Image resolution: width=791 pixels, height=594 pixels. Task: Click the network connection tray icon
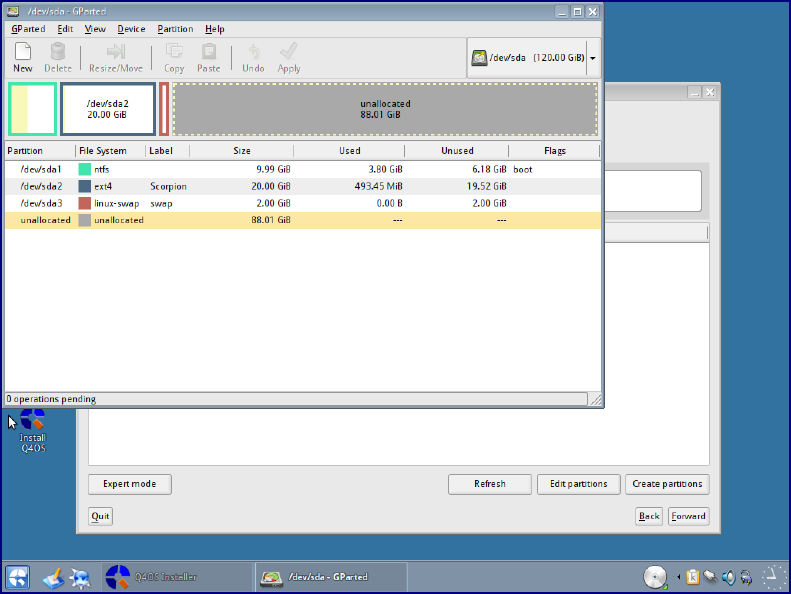tap(710, 576)
